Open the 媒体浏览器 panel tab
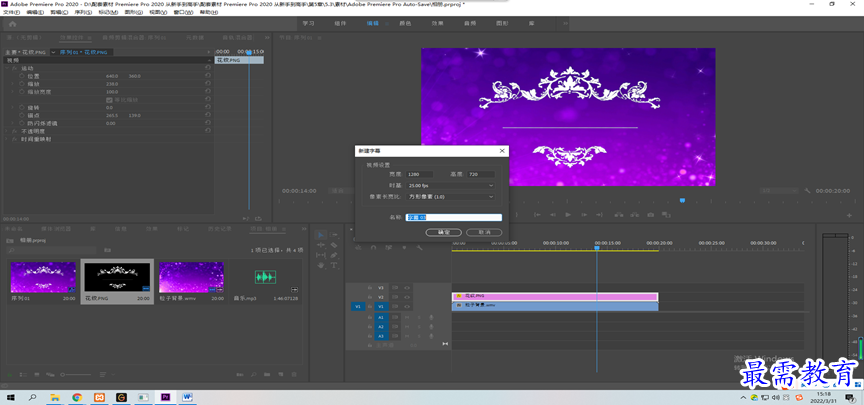This screenshot has width=864, height=405. pyautogui.click(x=55, y=228)
